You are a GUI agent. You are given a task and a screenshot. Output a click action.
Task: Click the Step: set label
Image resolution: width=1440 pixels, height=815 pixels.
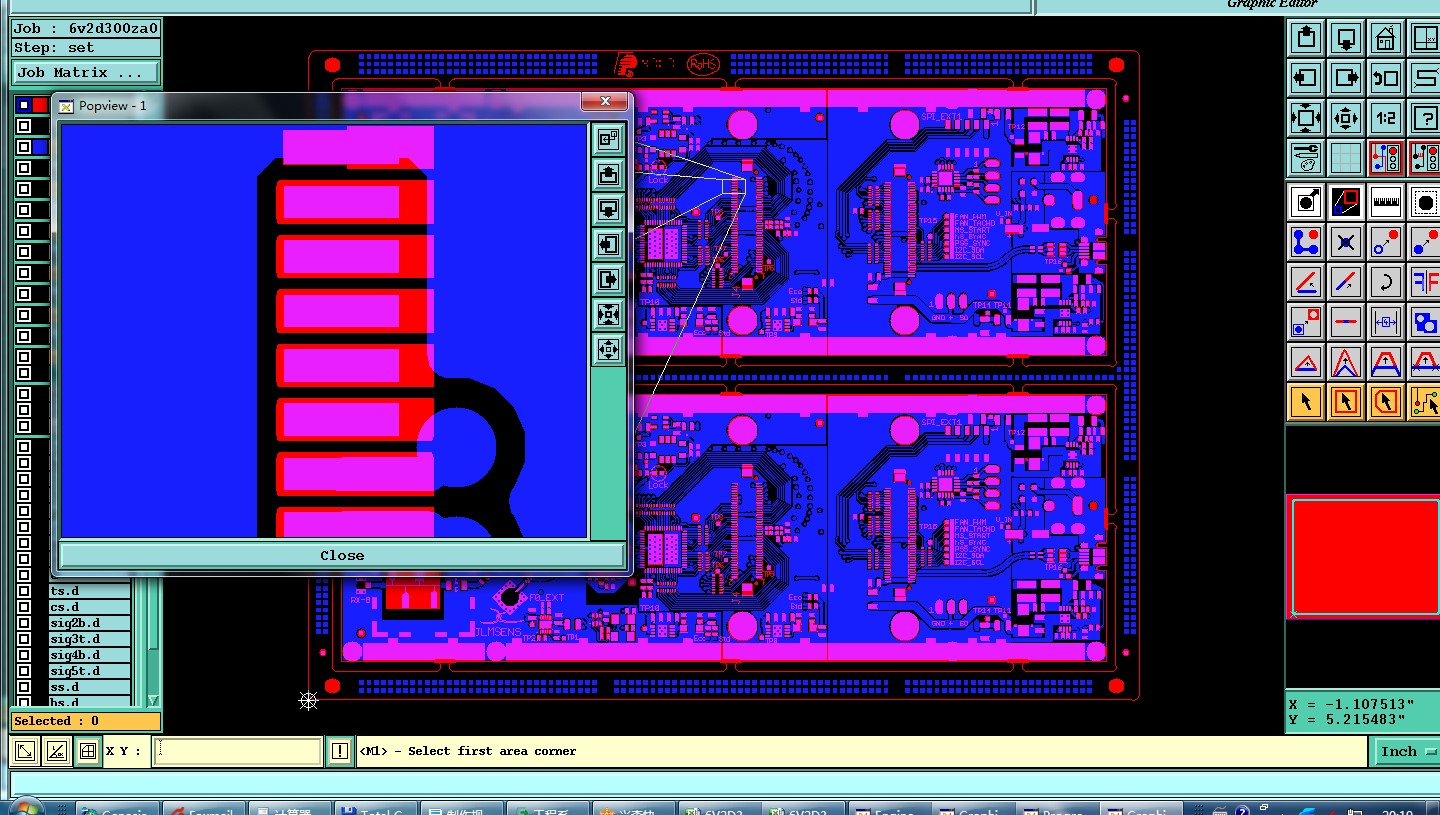(86, 47)
